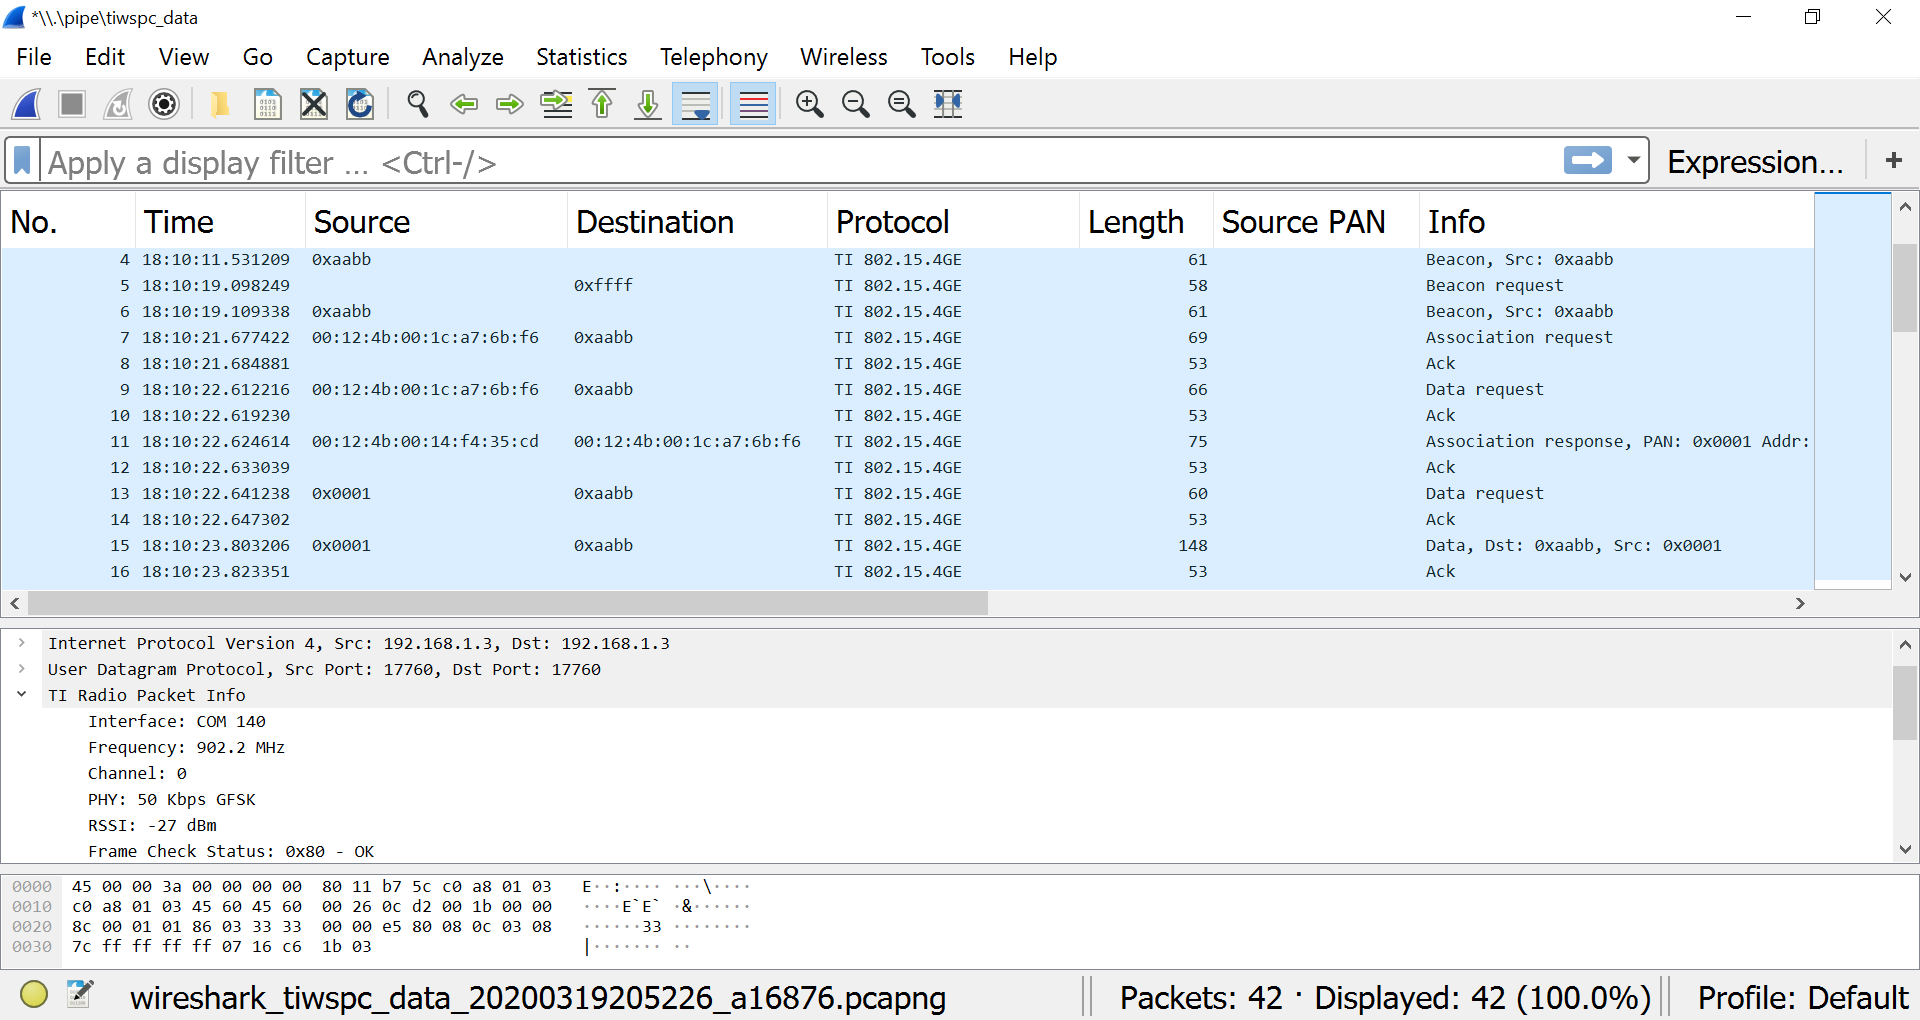Go to the first packet
This screenshot has width=1920, height=1020.
[x=602, y=104]
